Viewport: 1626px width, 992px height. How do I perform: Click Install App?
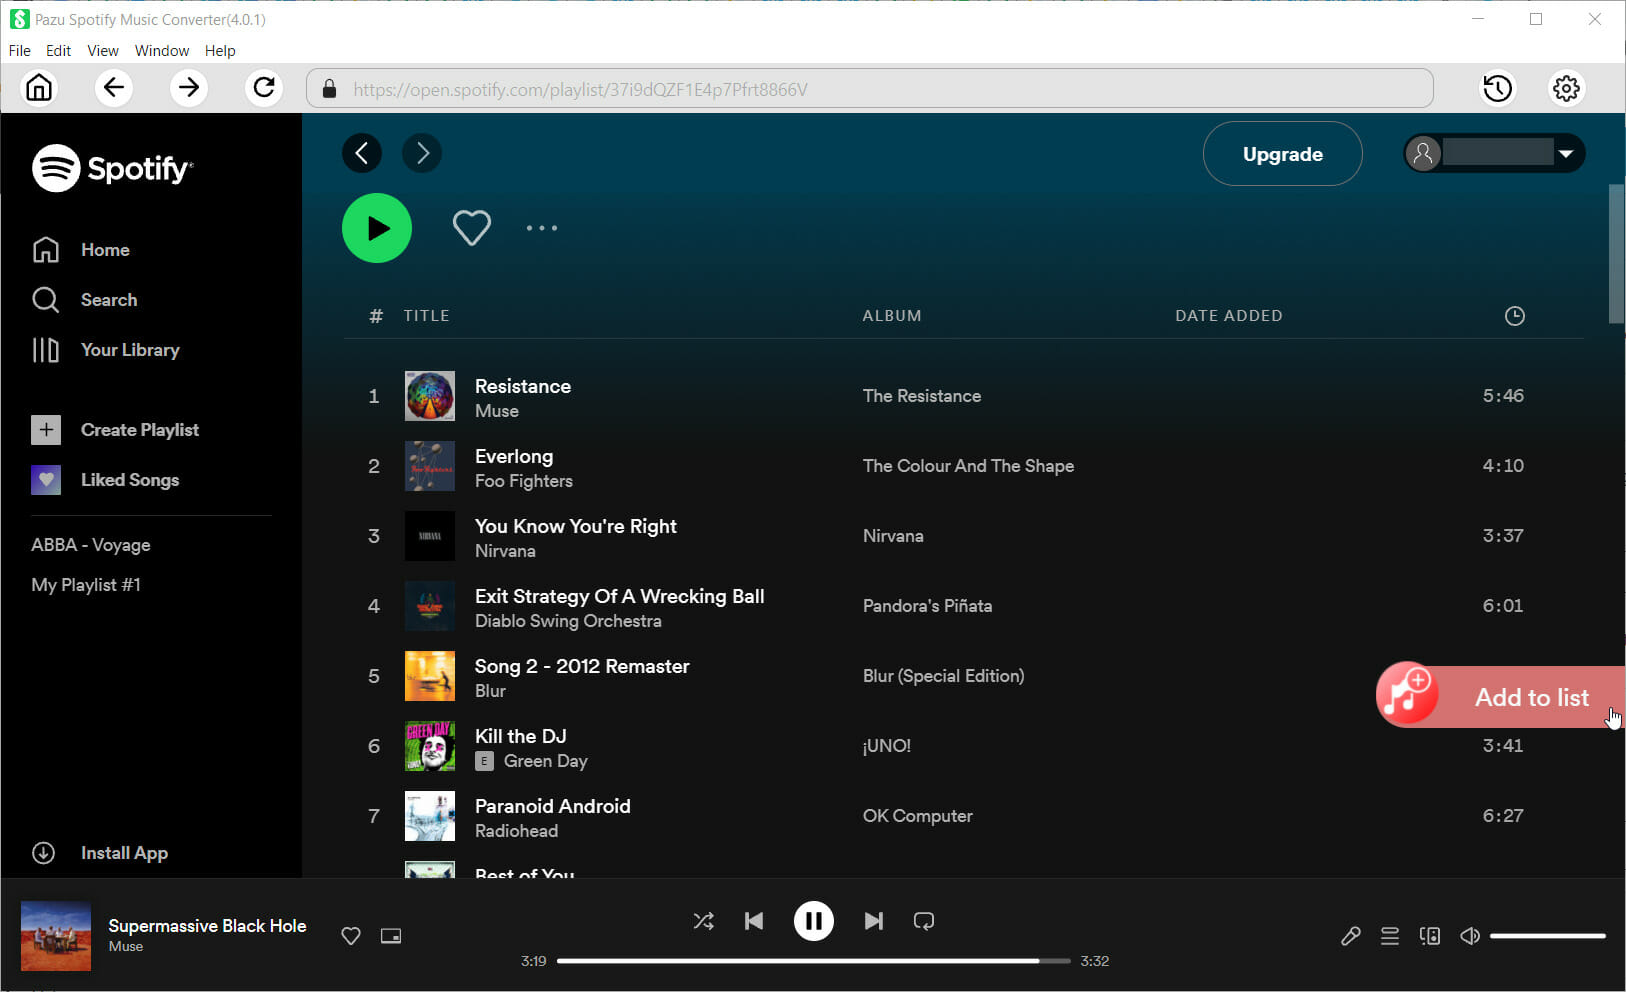click(100, 853)
